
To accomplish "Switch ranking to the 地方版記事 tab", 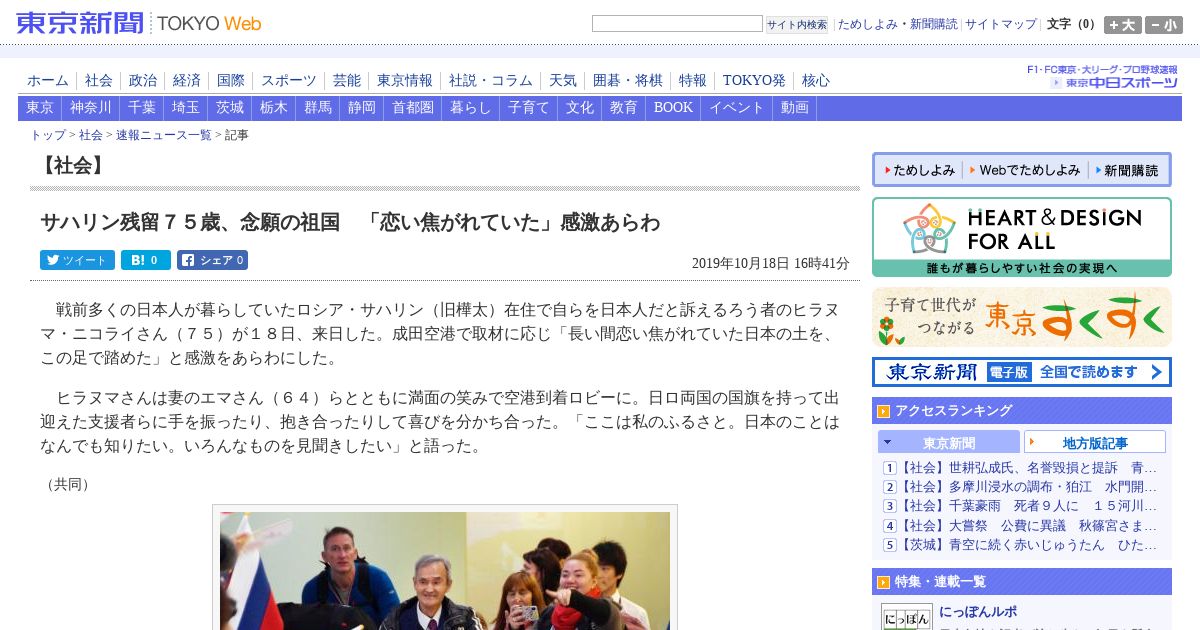I will click(1095, 442).
